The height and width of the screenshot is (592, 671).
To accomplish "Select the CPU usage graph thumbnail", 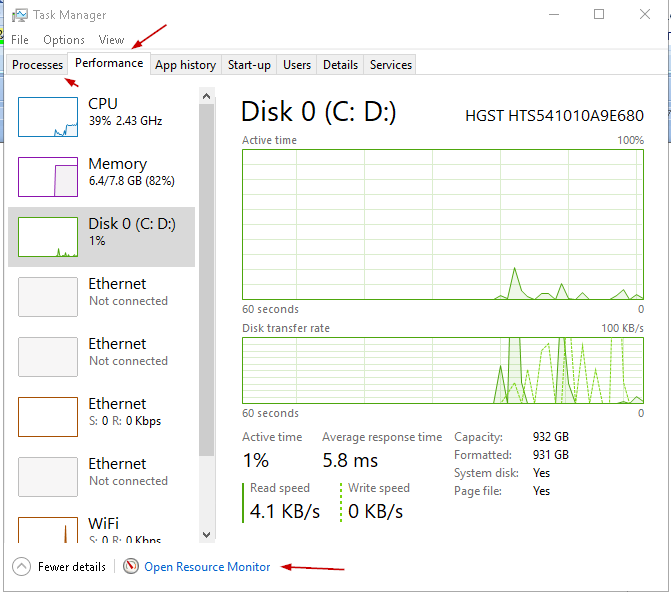I will coord(47,117).
